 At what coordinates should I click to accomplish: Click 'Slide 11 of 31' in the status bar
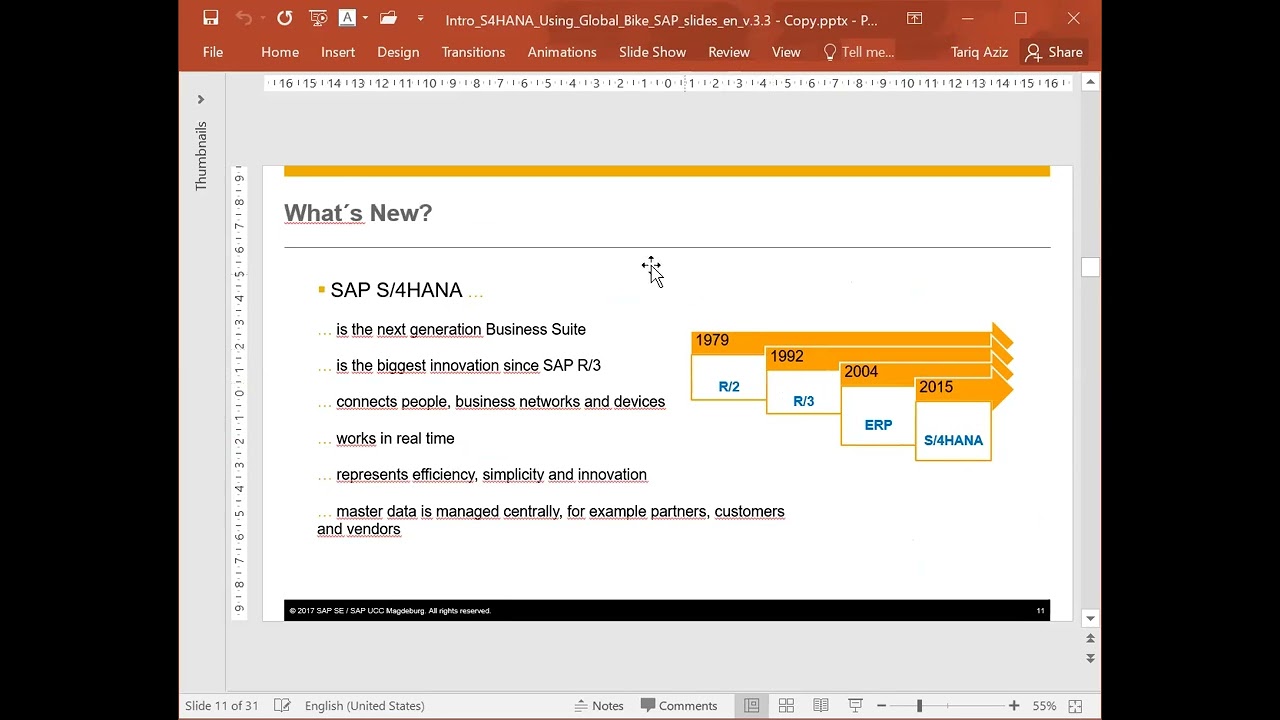(x=222, y=705)
